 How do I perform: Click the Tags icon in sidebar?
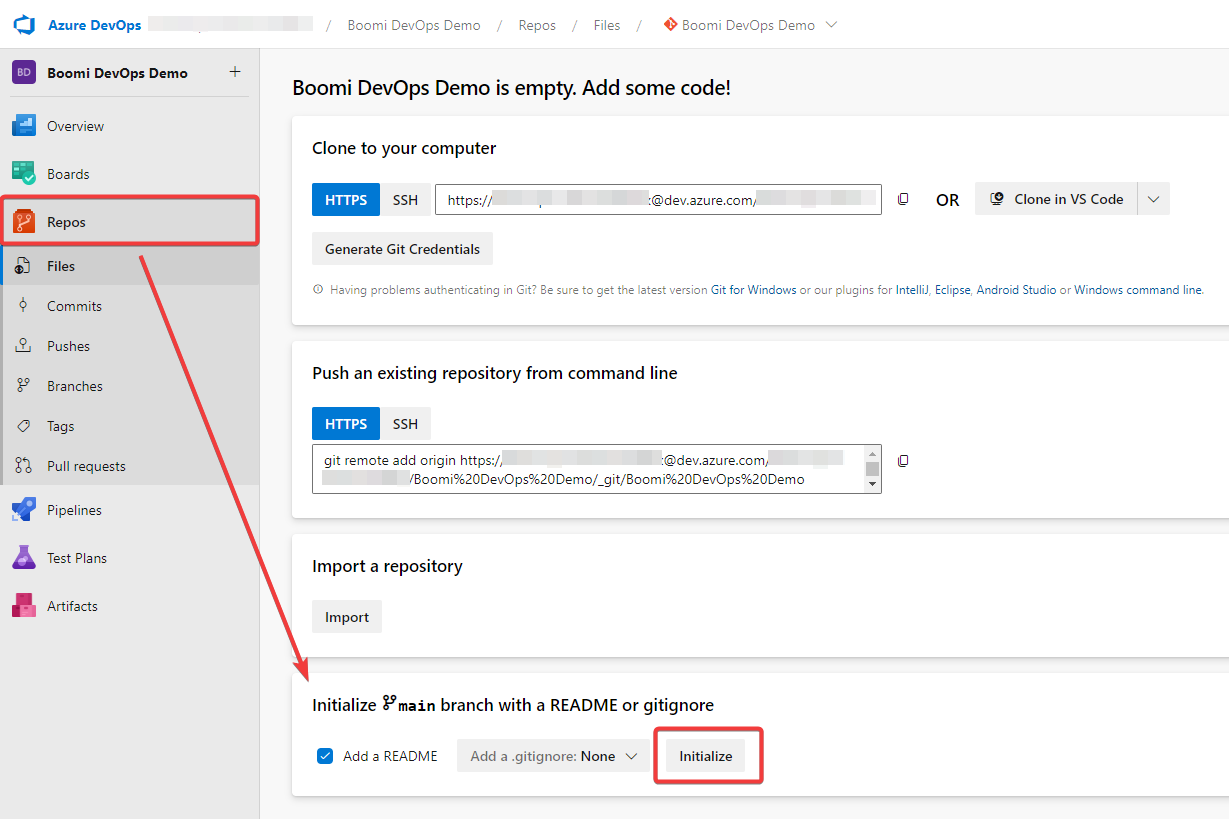(x=24, y=426)
